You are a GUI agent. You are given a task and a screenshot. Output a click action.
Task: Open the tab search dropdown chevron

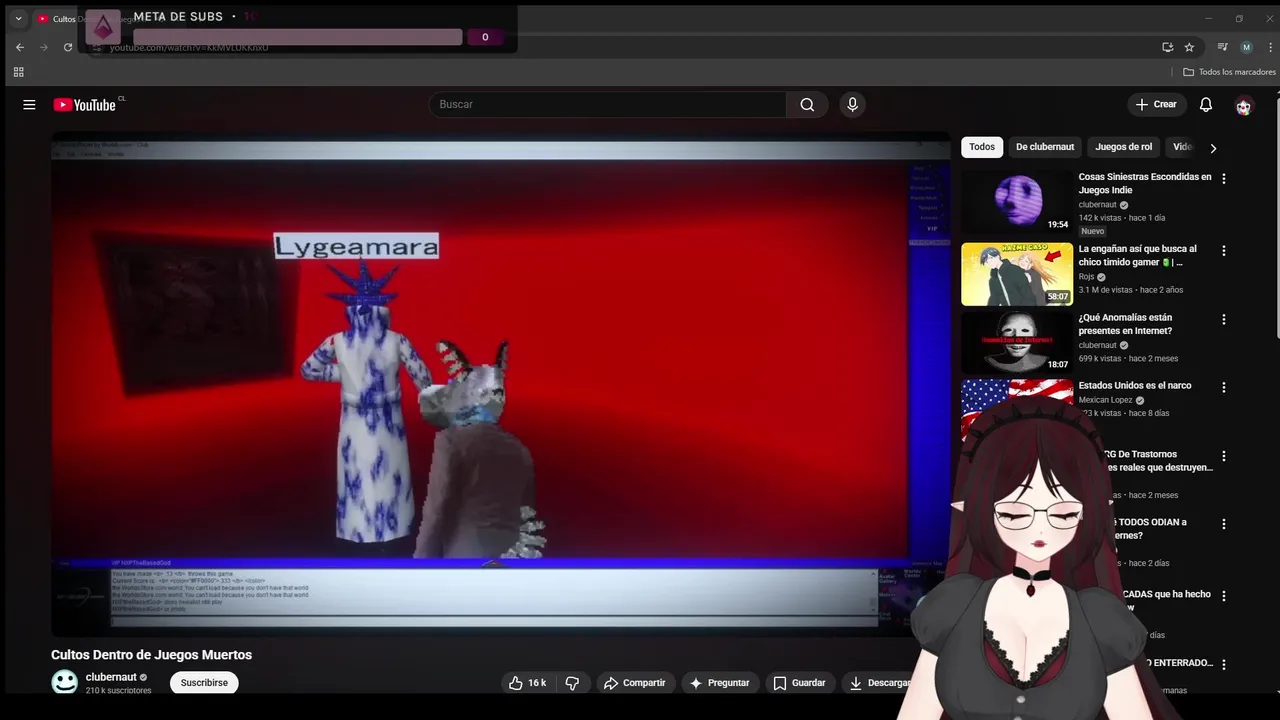click(x=18, y=18)
